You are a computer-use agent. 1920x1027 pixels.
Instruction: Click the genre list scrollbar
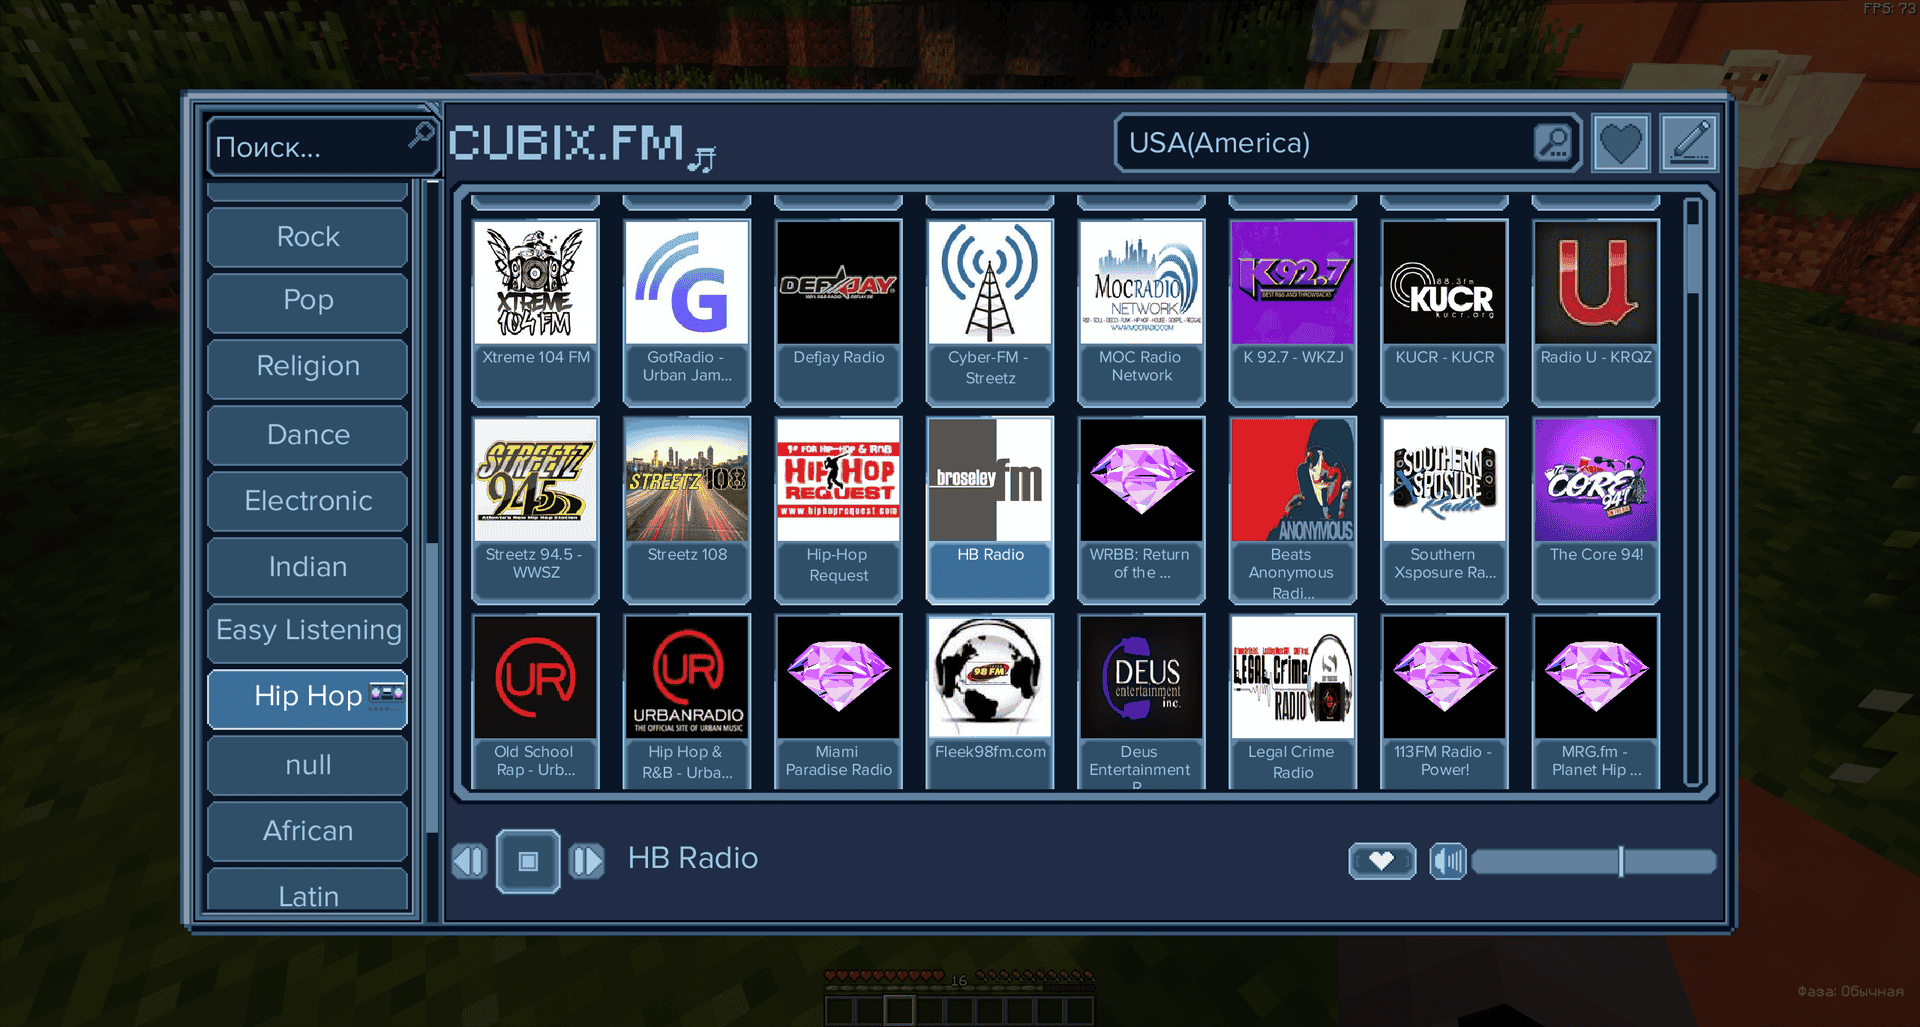click(x=432, y=688)
